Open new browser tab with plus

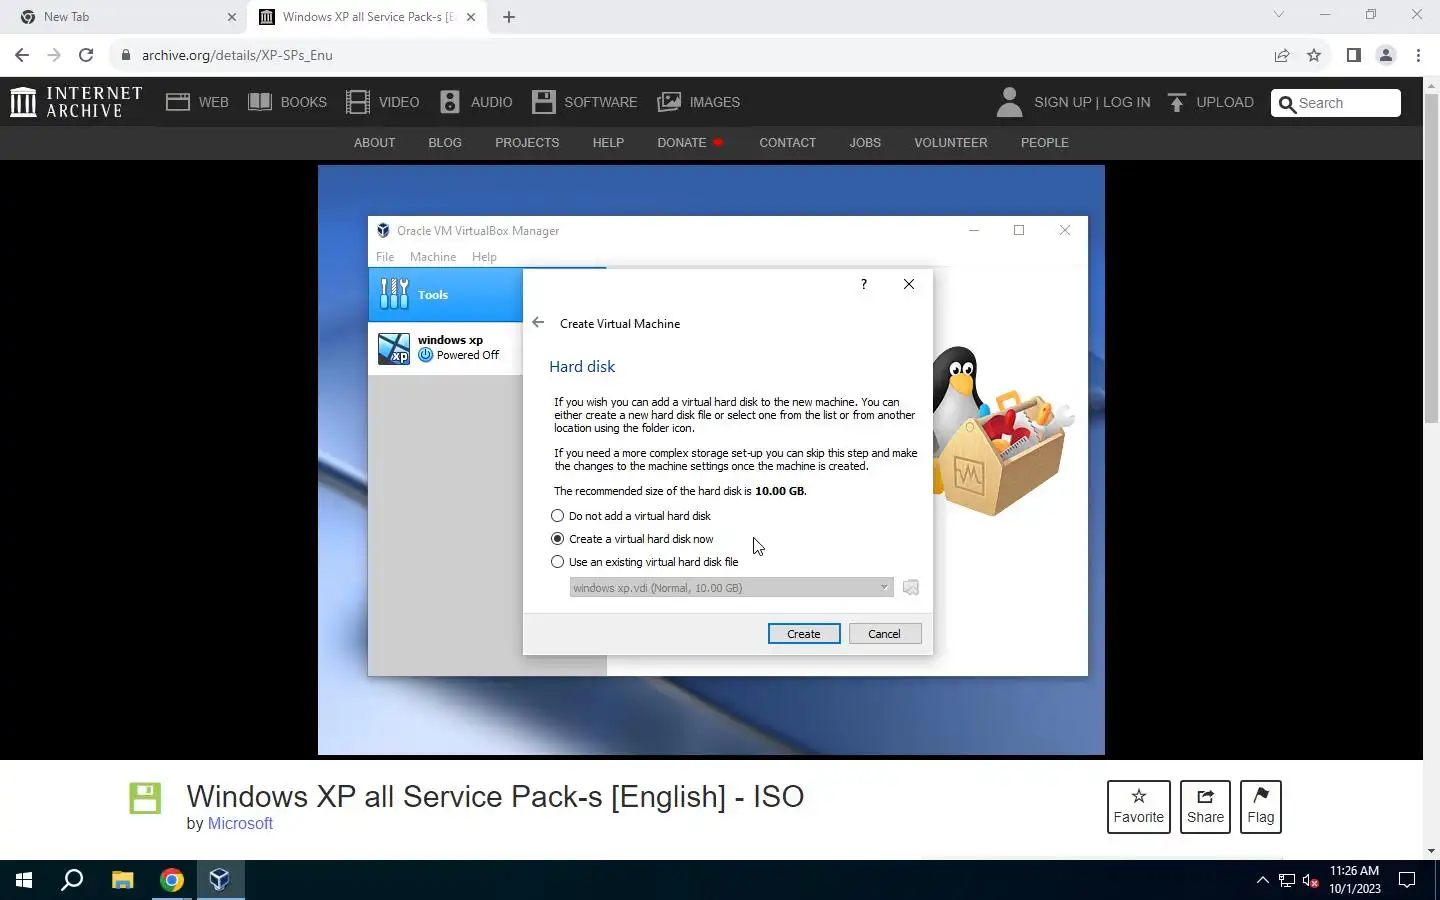point(509,17)
